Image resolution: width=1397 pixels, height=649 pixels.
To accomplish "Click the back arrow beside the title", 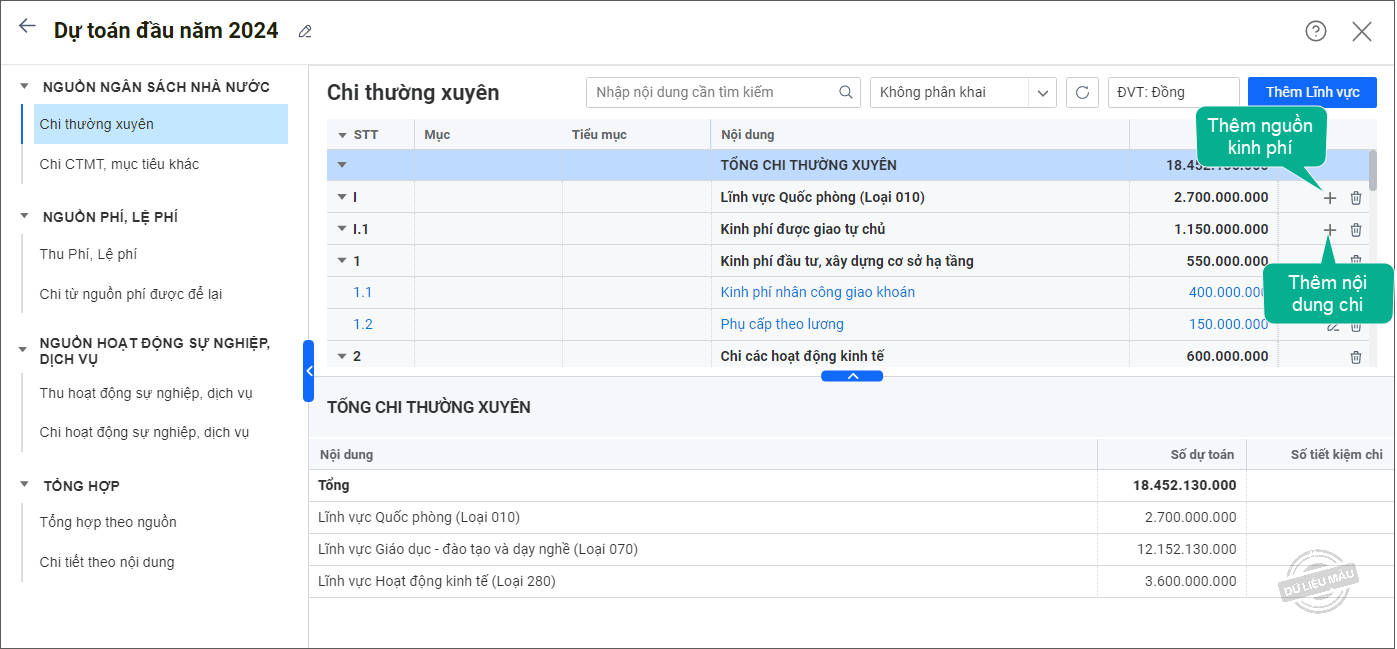I will pyautogui.click(x=27, y=27).
